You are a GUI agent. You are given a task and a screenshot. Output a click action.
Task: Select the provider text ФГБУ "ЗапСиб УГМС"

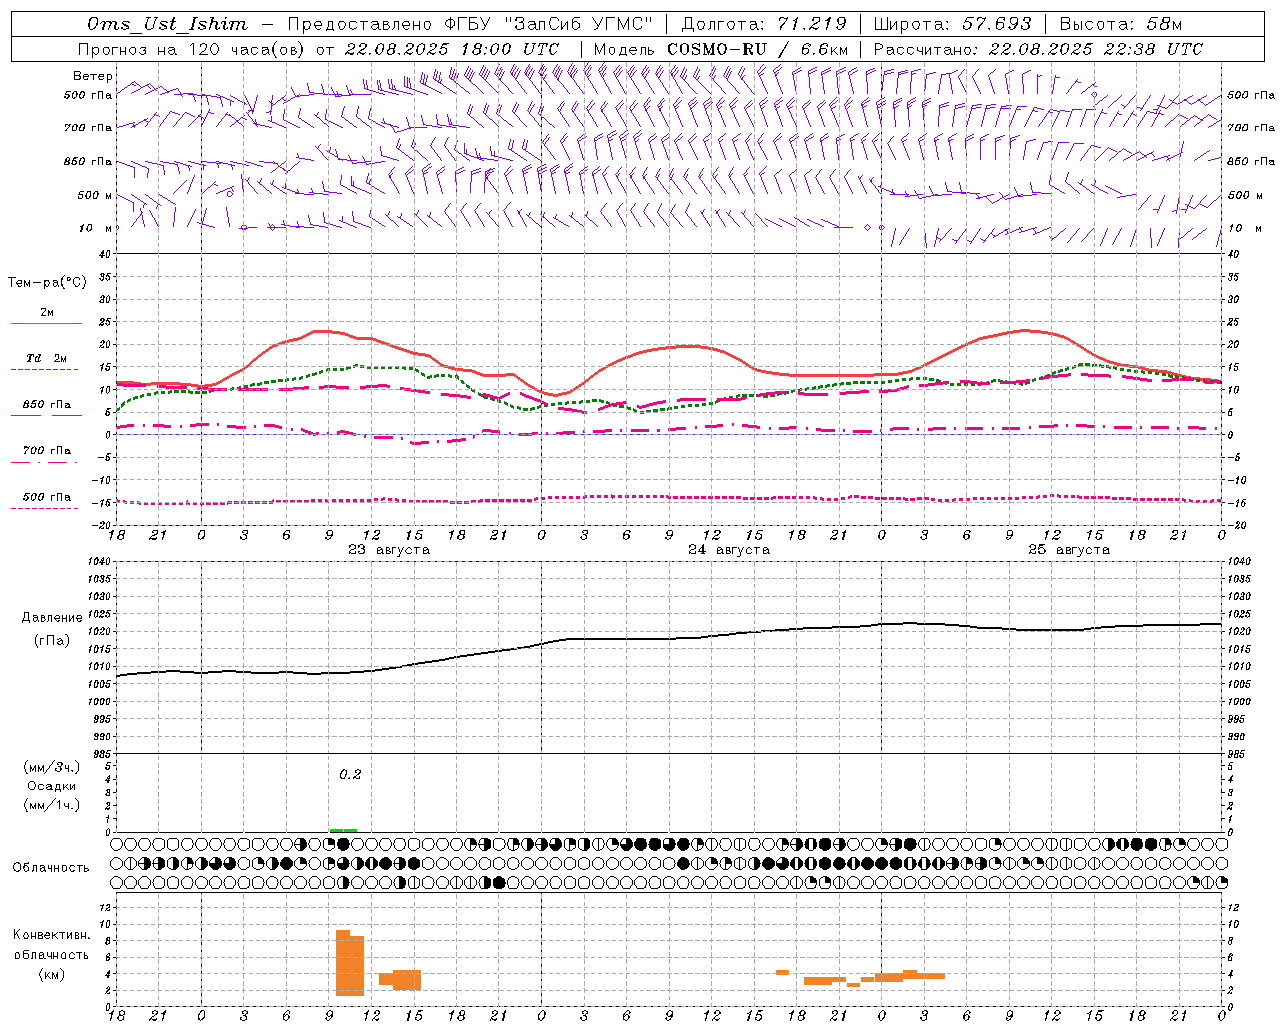547,24
